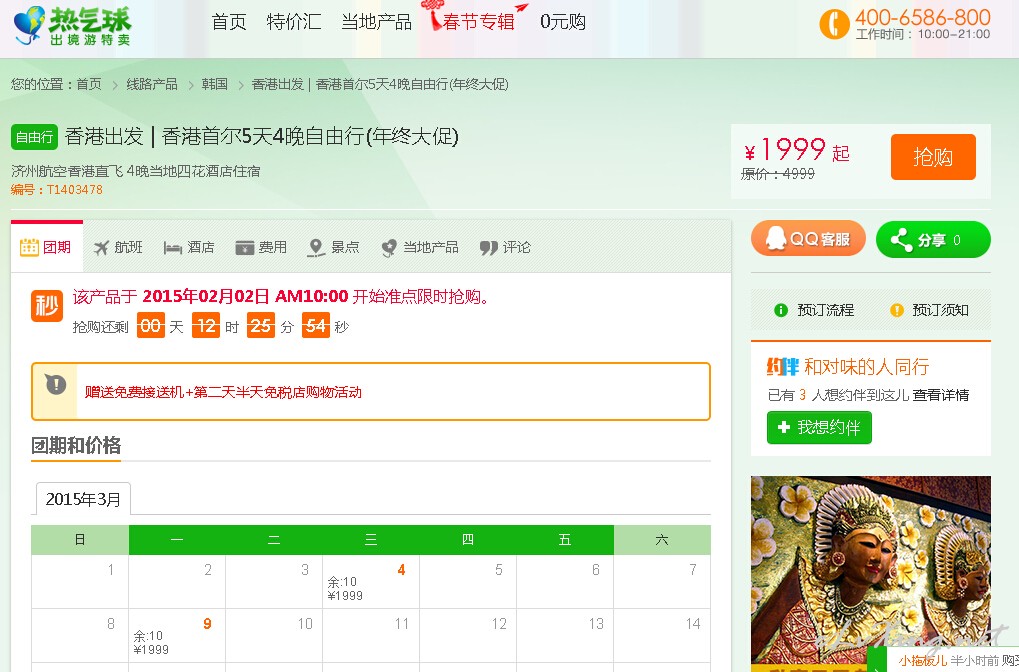1019x672 pixels.
Task: Open the 当地产品 local products tab
Action: point(419,247)
